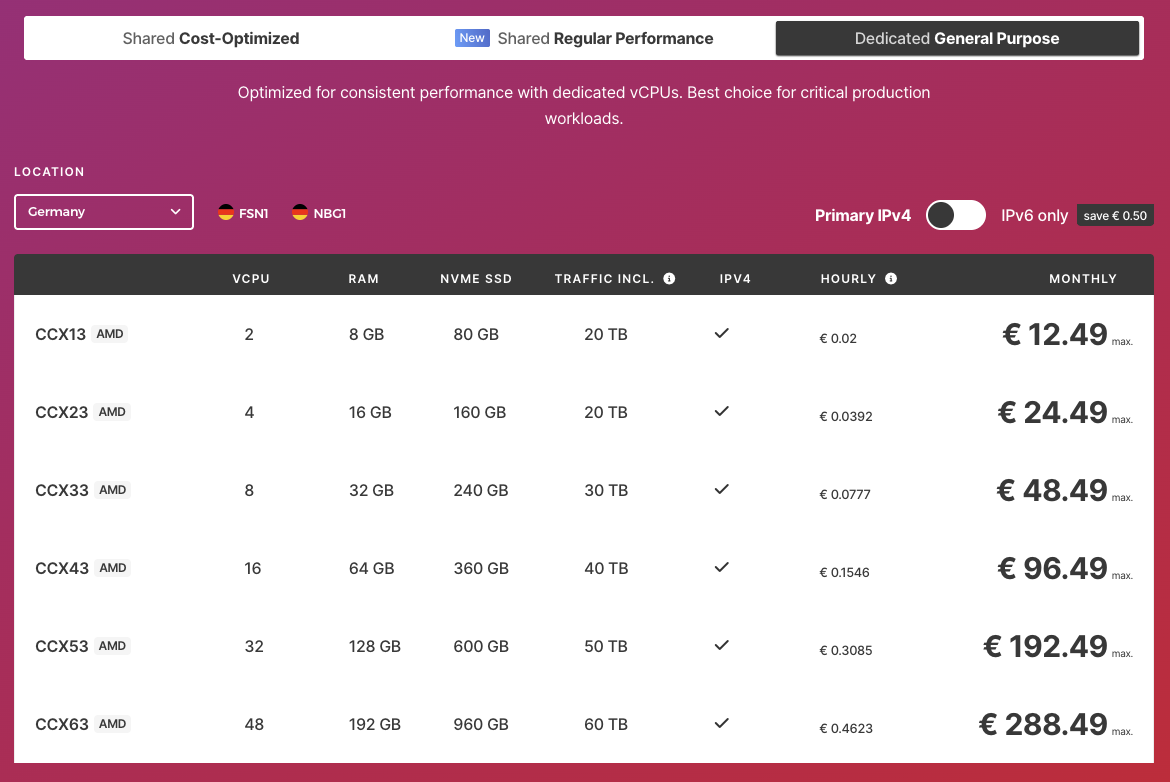Click info icon beside Hourly header

pos(891,279)
